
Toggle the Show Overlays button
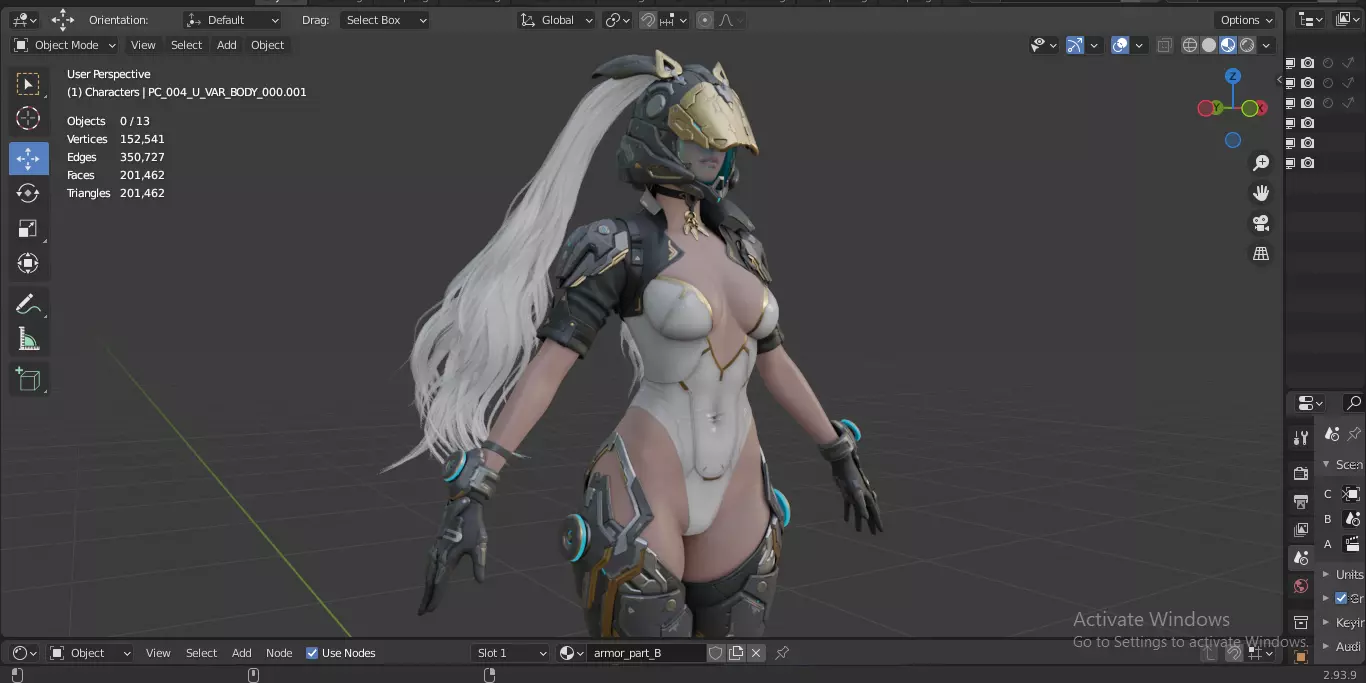1121,45
